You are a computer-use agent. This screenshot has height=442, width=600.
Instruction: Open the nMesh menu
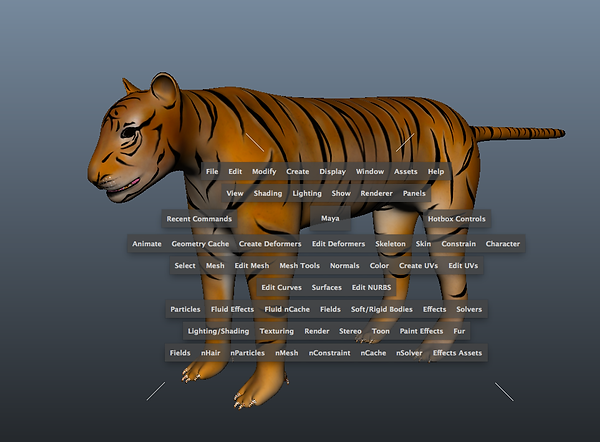[287, 353]
